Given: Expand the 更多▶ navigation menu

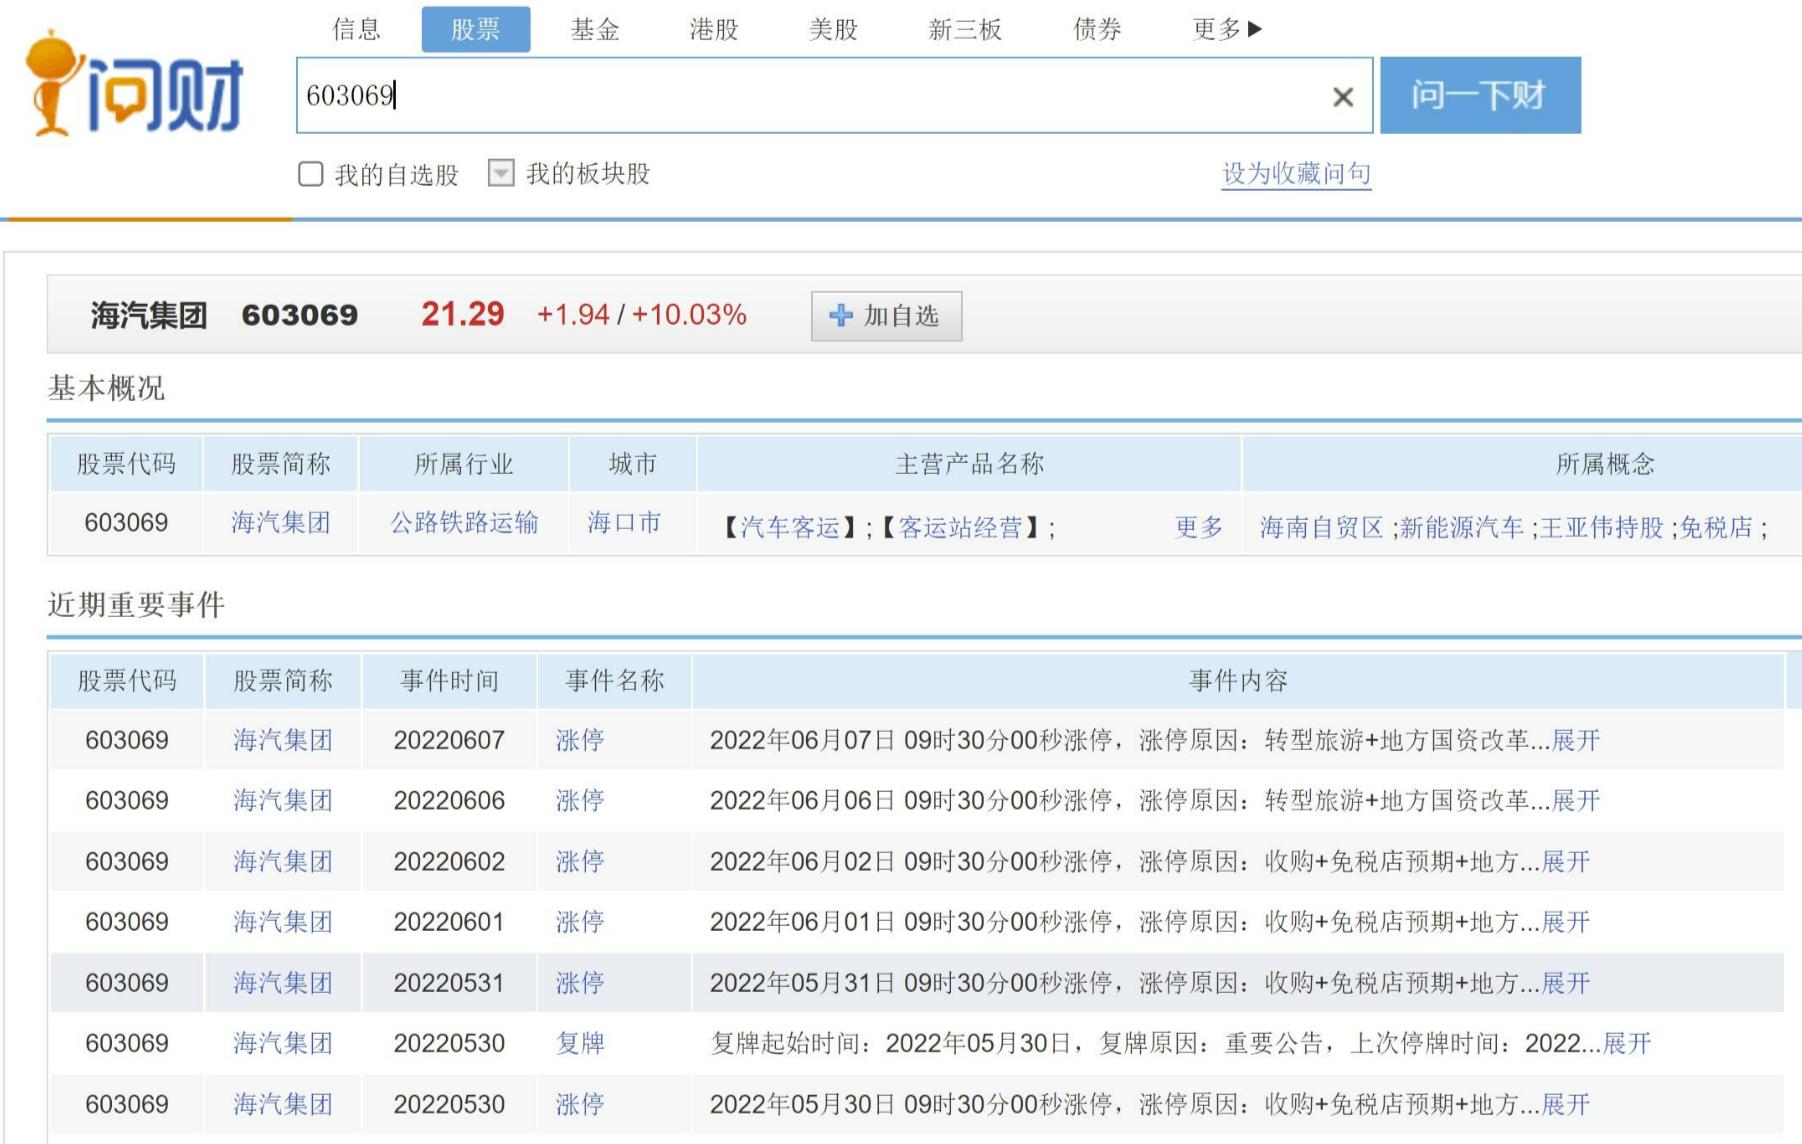Looking at the screenshot, I should [1225, 29].
